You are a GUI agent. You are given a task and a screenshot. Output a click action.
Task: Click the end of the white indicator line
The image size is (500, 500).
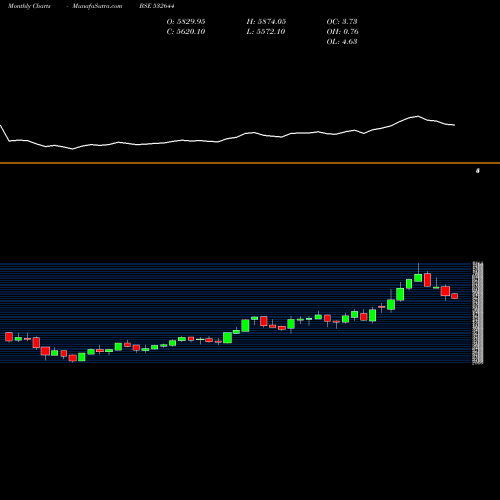tap(454, 125)
